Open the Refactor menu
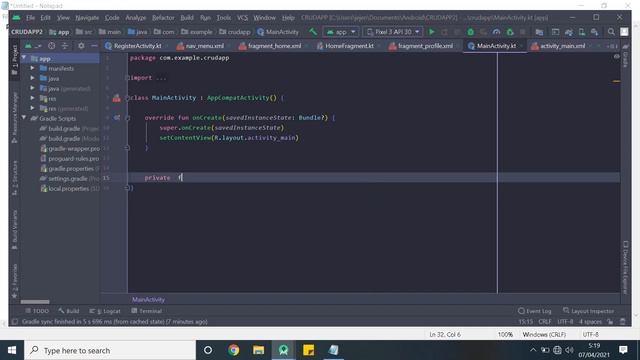 click(163, 18)
